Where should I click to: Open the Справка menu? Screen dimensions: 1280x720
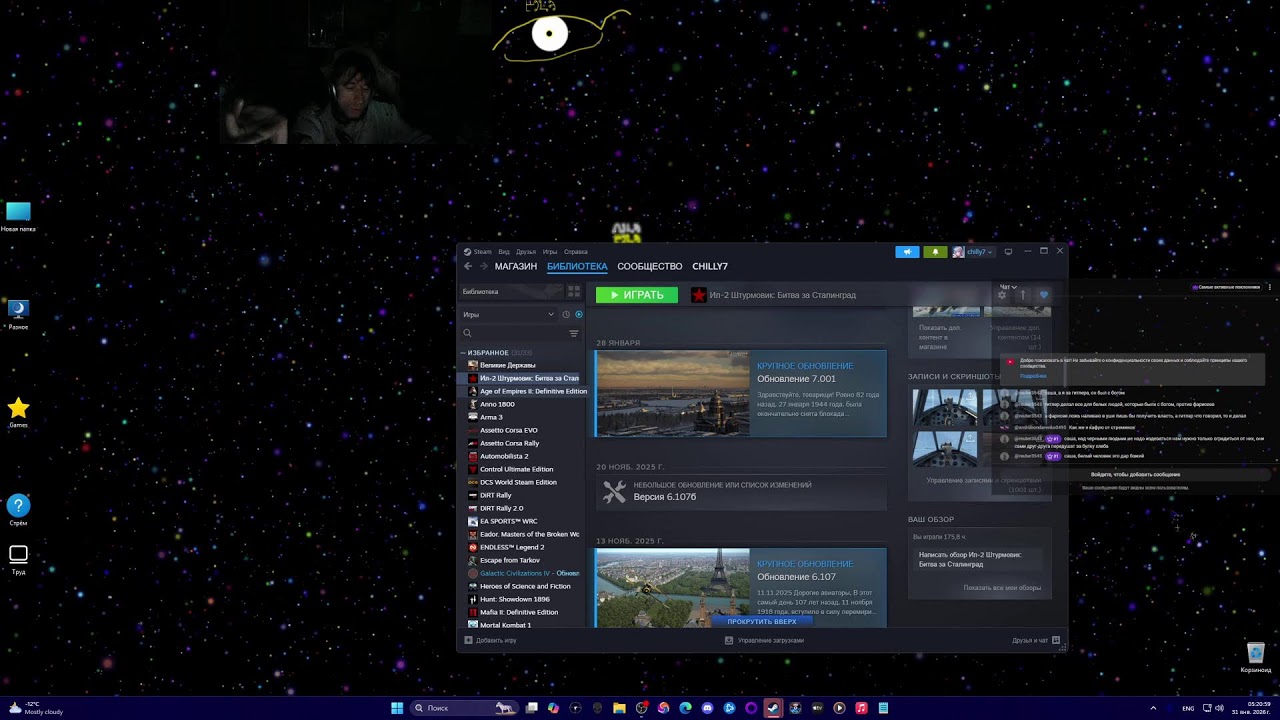pyautogui.click(x=576, y=252)
